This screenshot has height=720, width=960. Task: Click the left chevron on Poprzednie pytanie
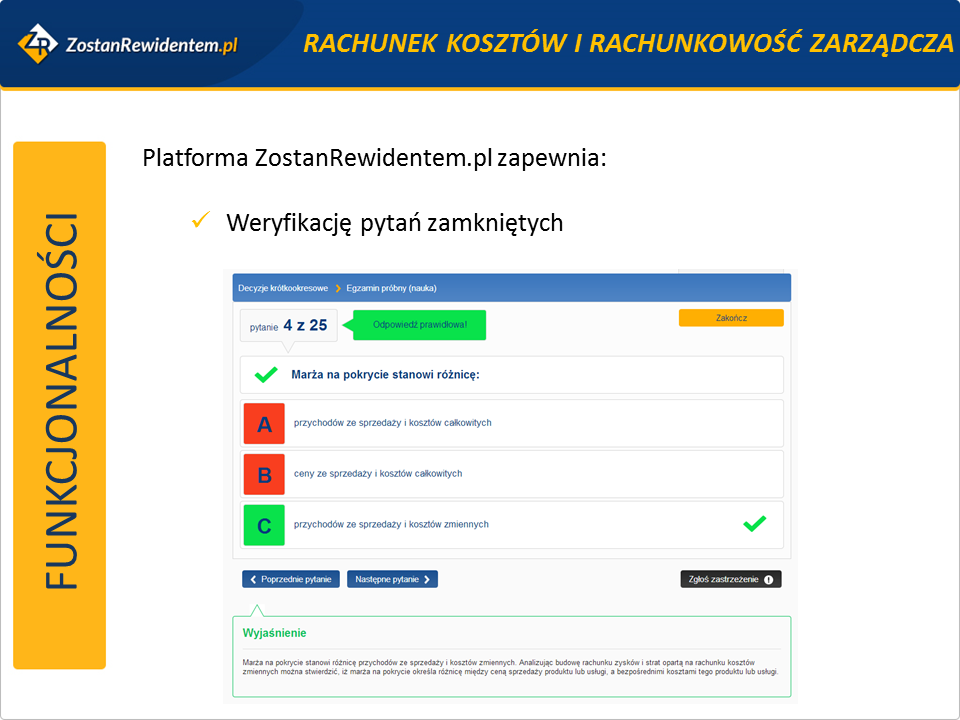click(x=252, y=579)
